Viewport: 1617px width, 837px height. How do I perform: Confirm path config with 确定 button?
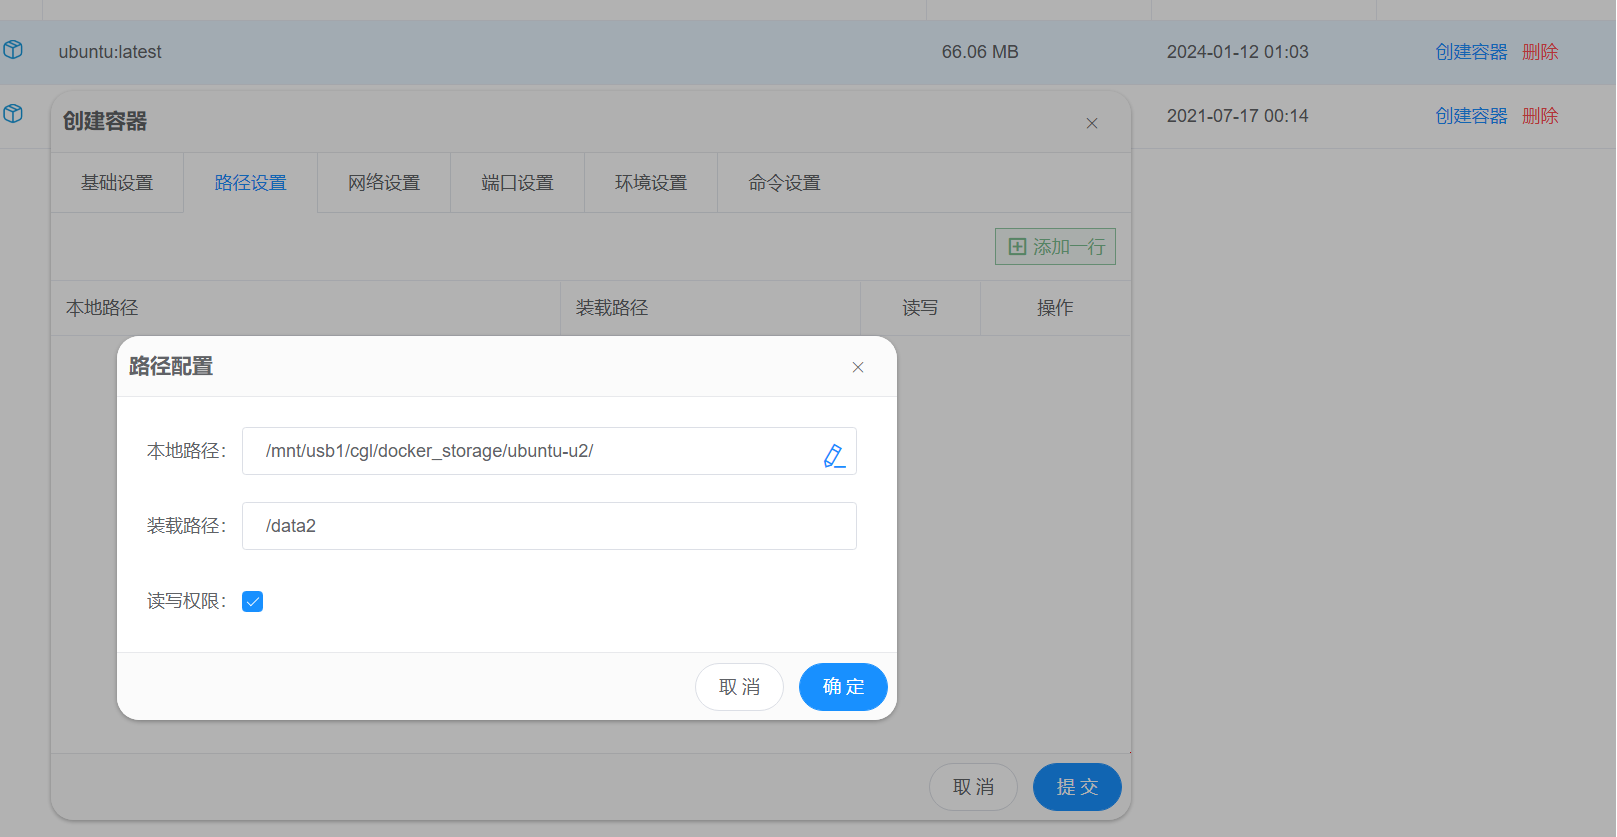[x=843, y=687]
